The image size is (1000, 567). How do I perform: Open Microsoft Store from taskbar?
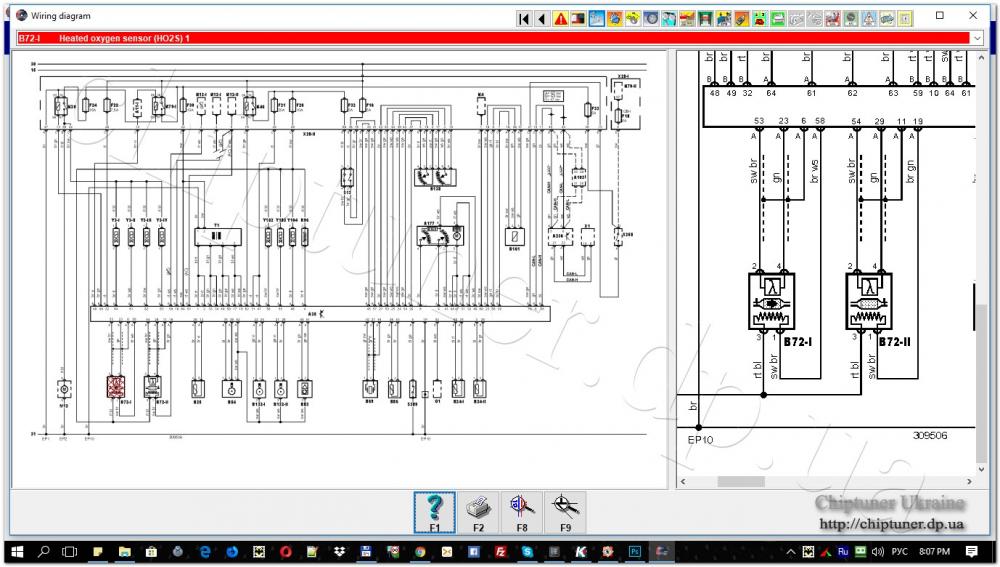pyautogui.click(x=151, y=552)
